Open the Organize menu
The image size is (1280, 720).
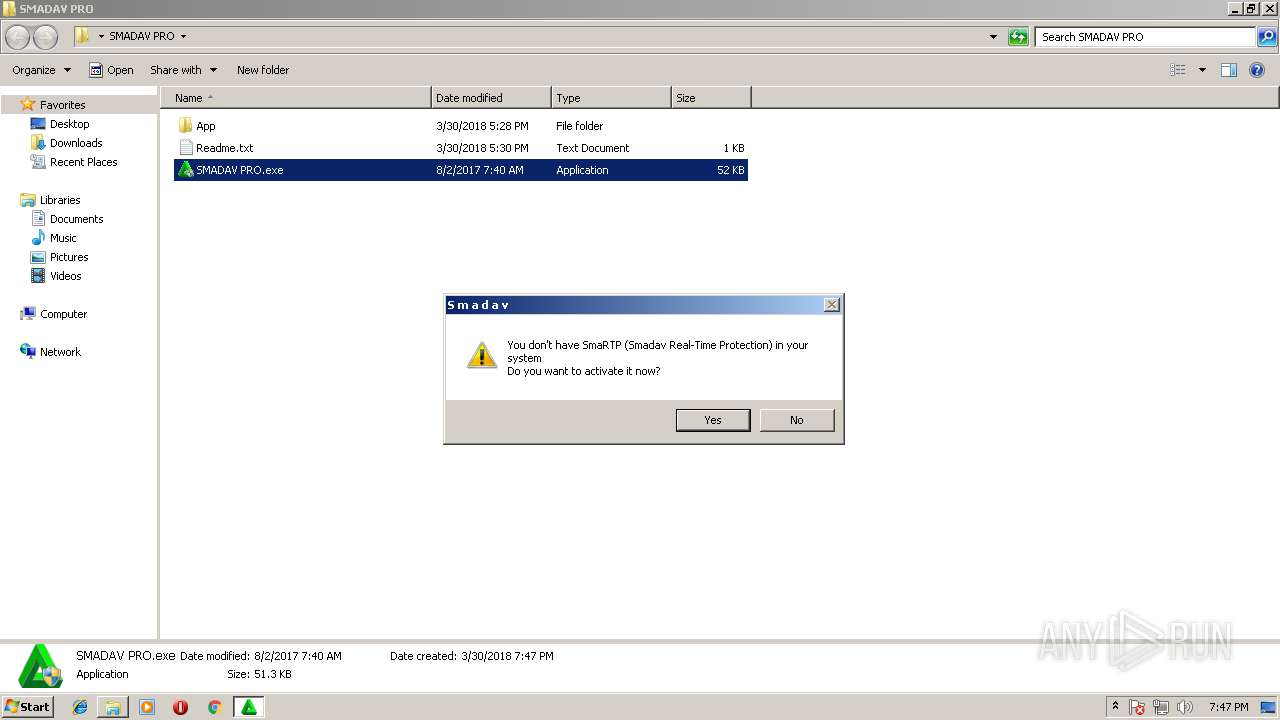[41, 70]
